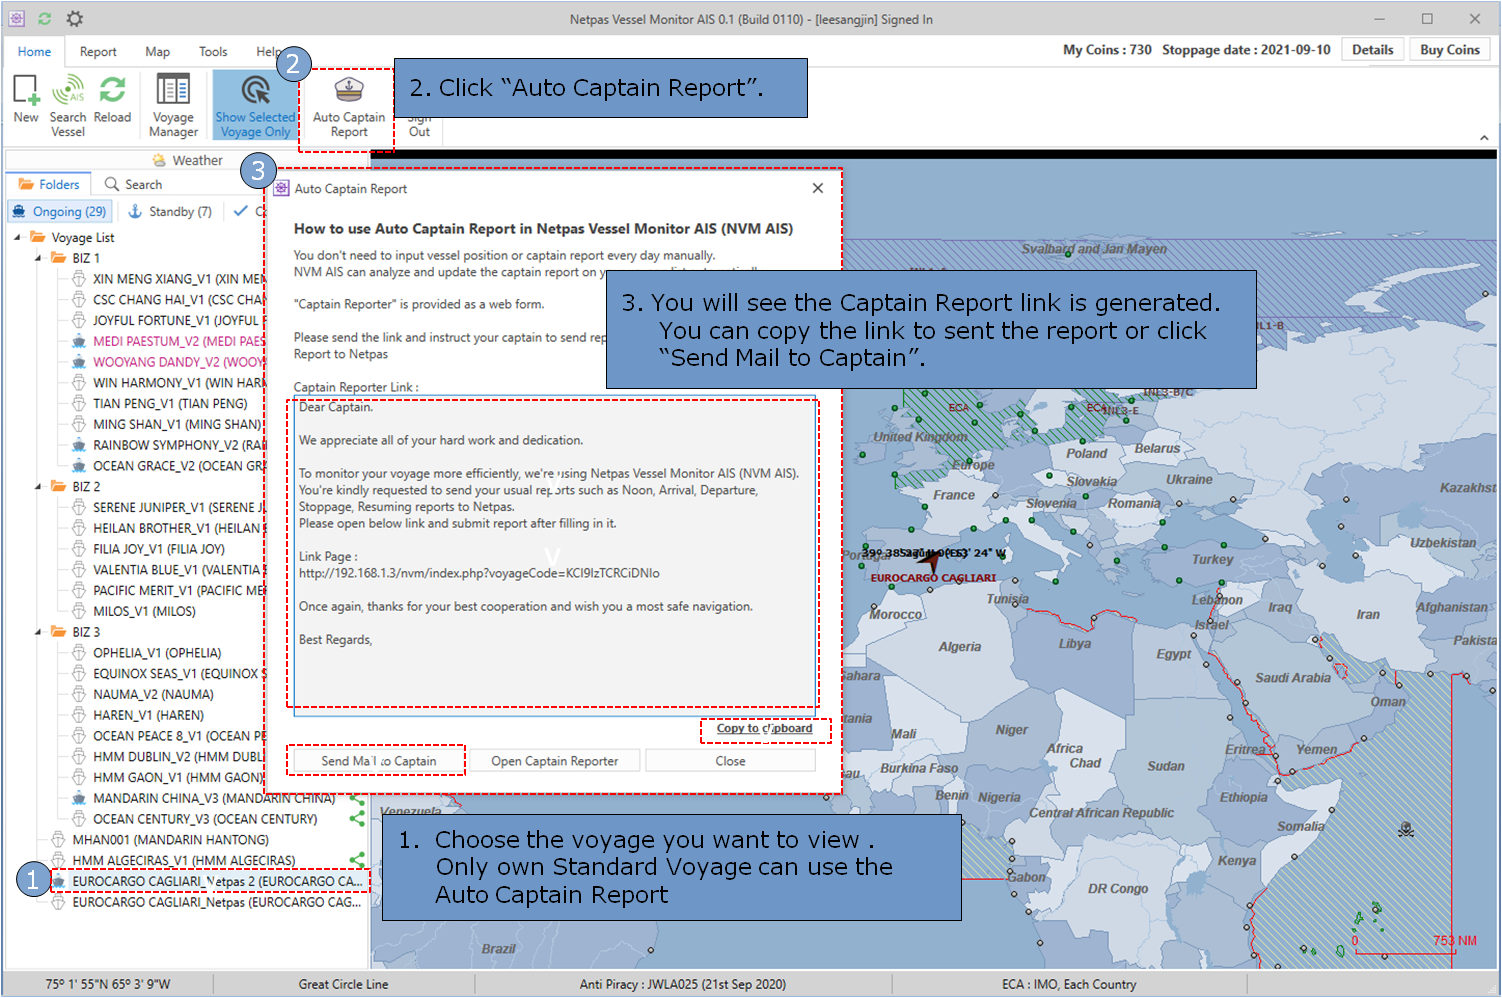The width and height of the screenshot is (1502, 998).
Task: Click Send Mail to Captain
Action: 378,761
